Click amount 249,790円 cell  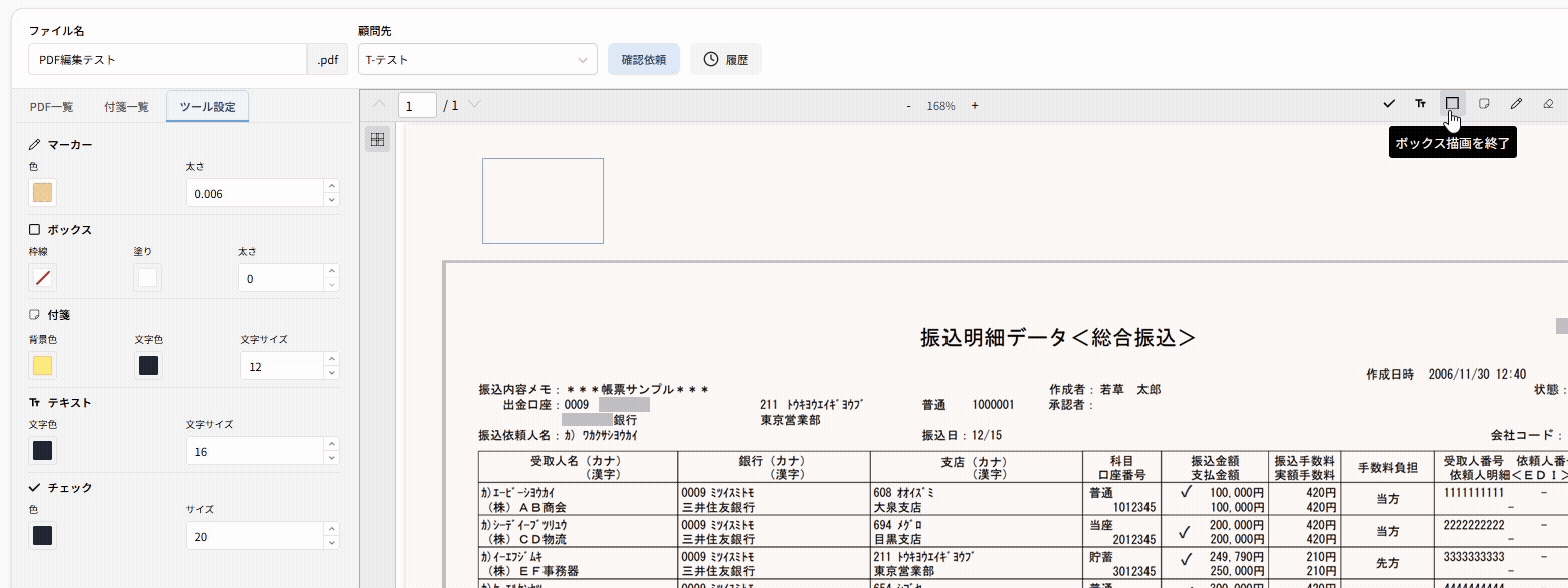coord(1236,556)
